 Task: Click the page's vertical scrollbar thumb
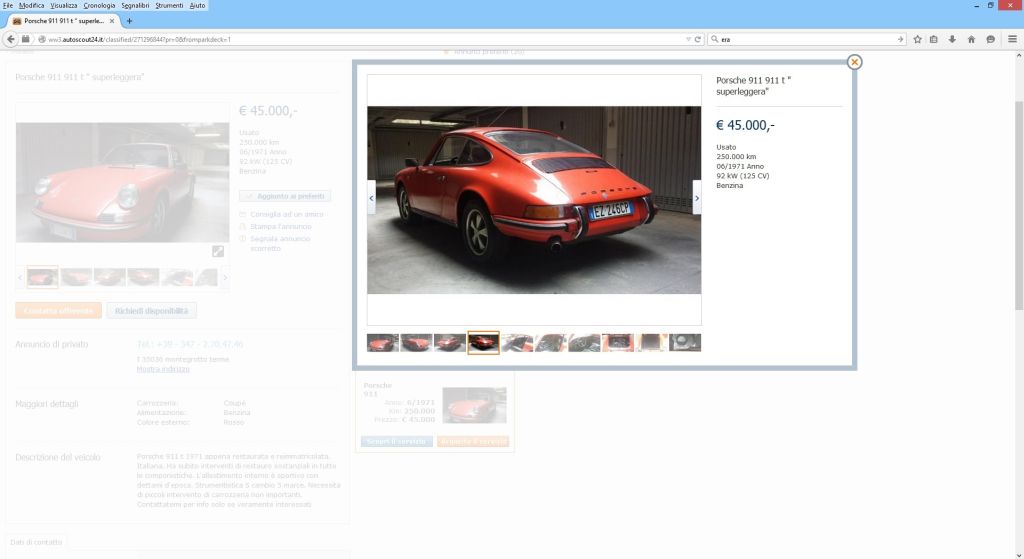click(x=1019, y=206)
